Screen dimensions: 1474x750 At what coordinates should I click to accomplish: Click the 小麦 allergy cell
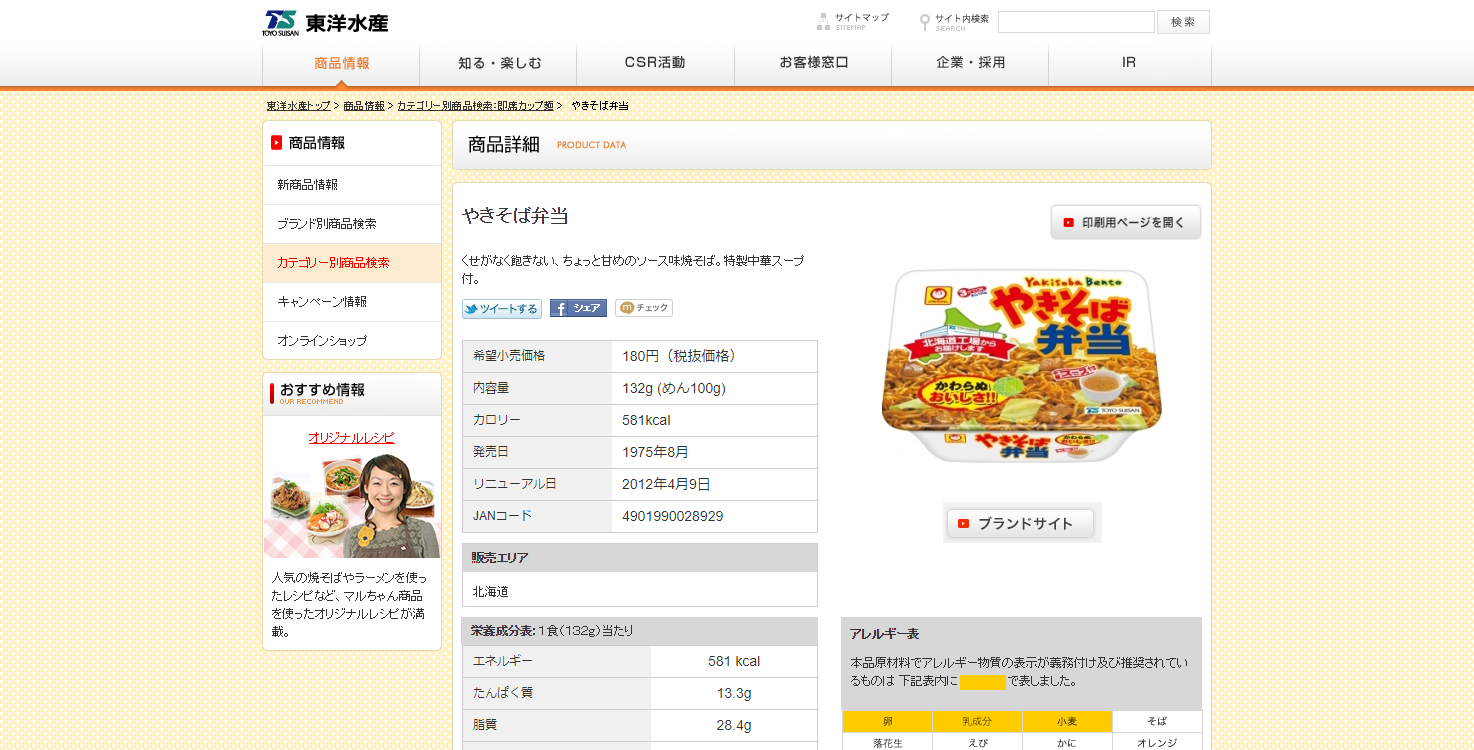tap(1067, 721)
